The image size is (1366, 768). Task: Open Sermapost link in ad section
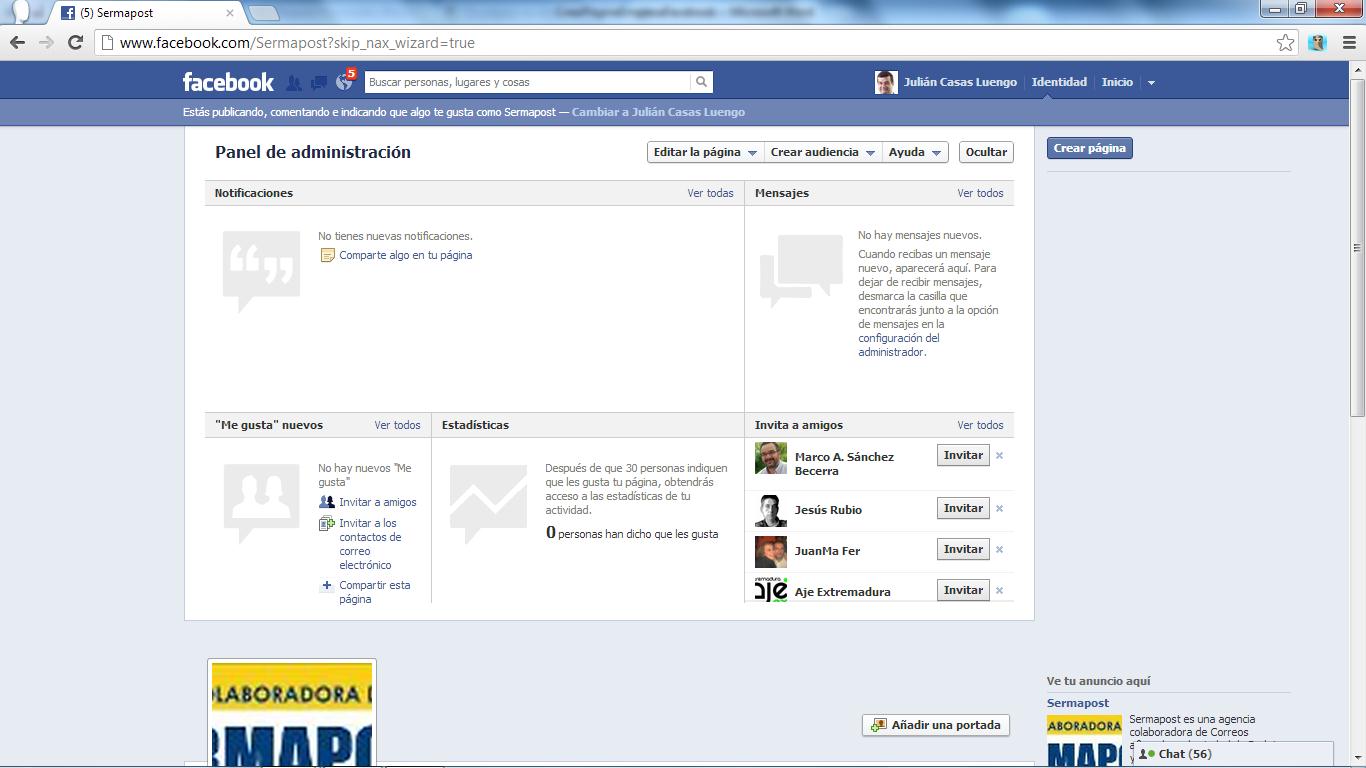pos(1077,703)
